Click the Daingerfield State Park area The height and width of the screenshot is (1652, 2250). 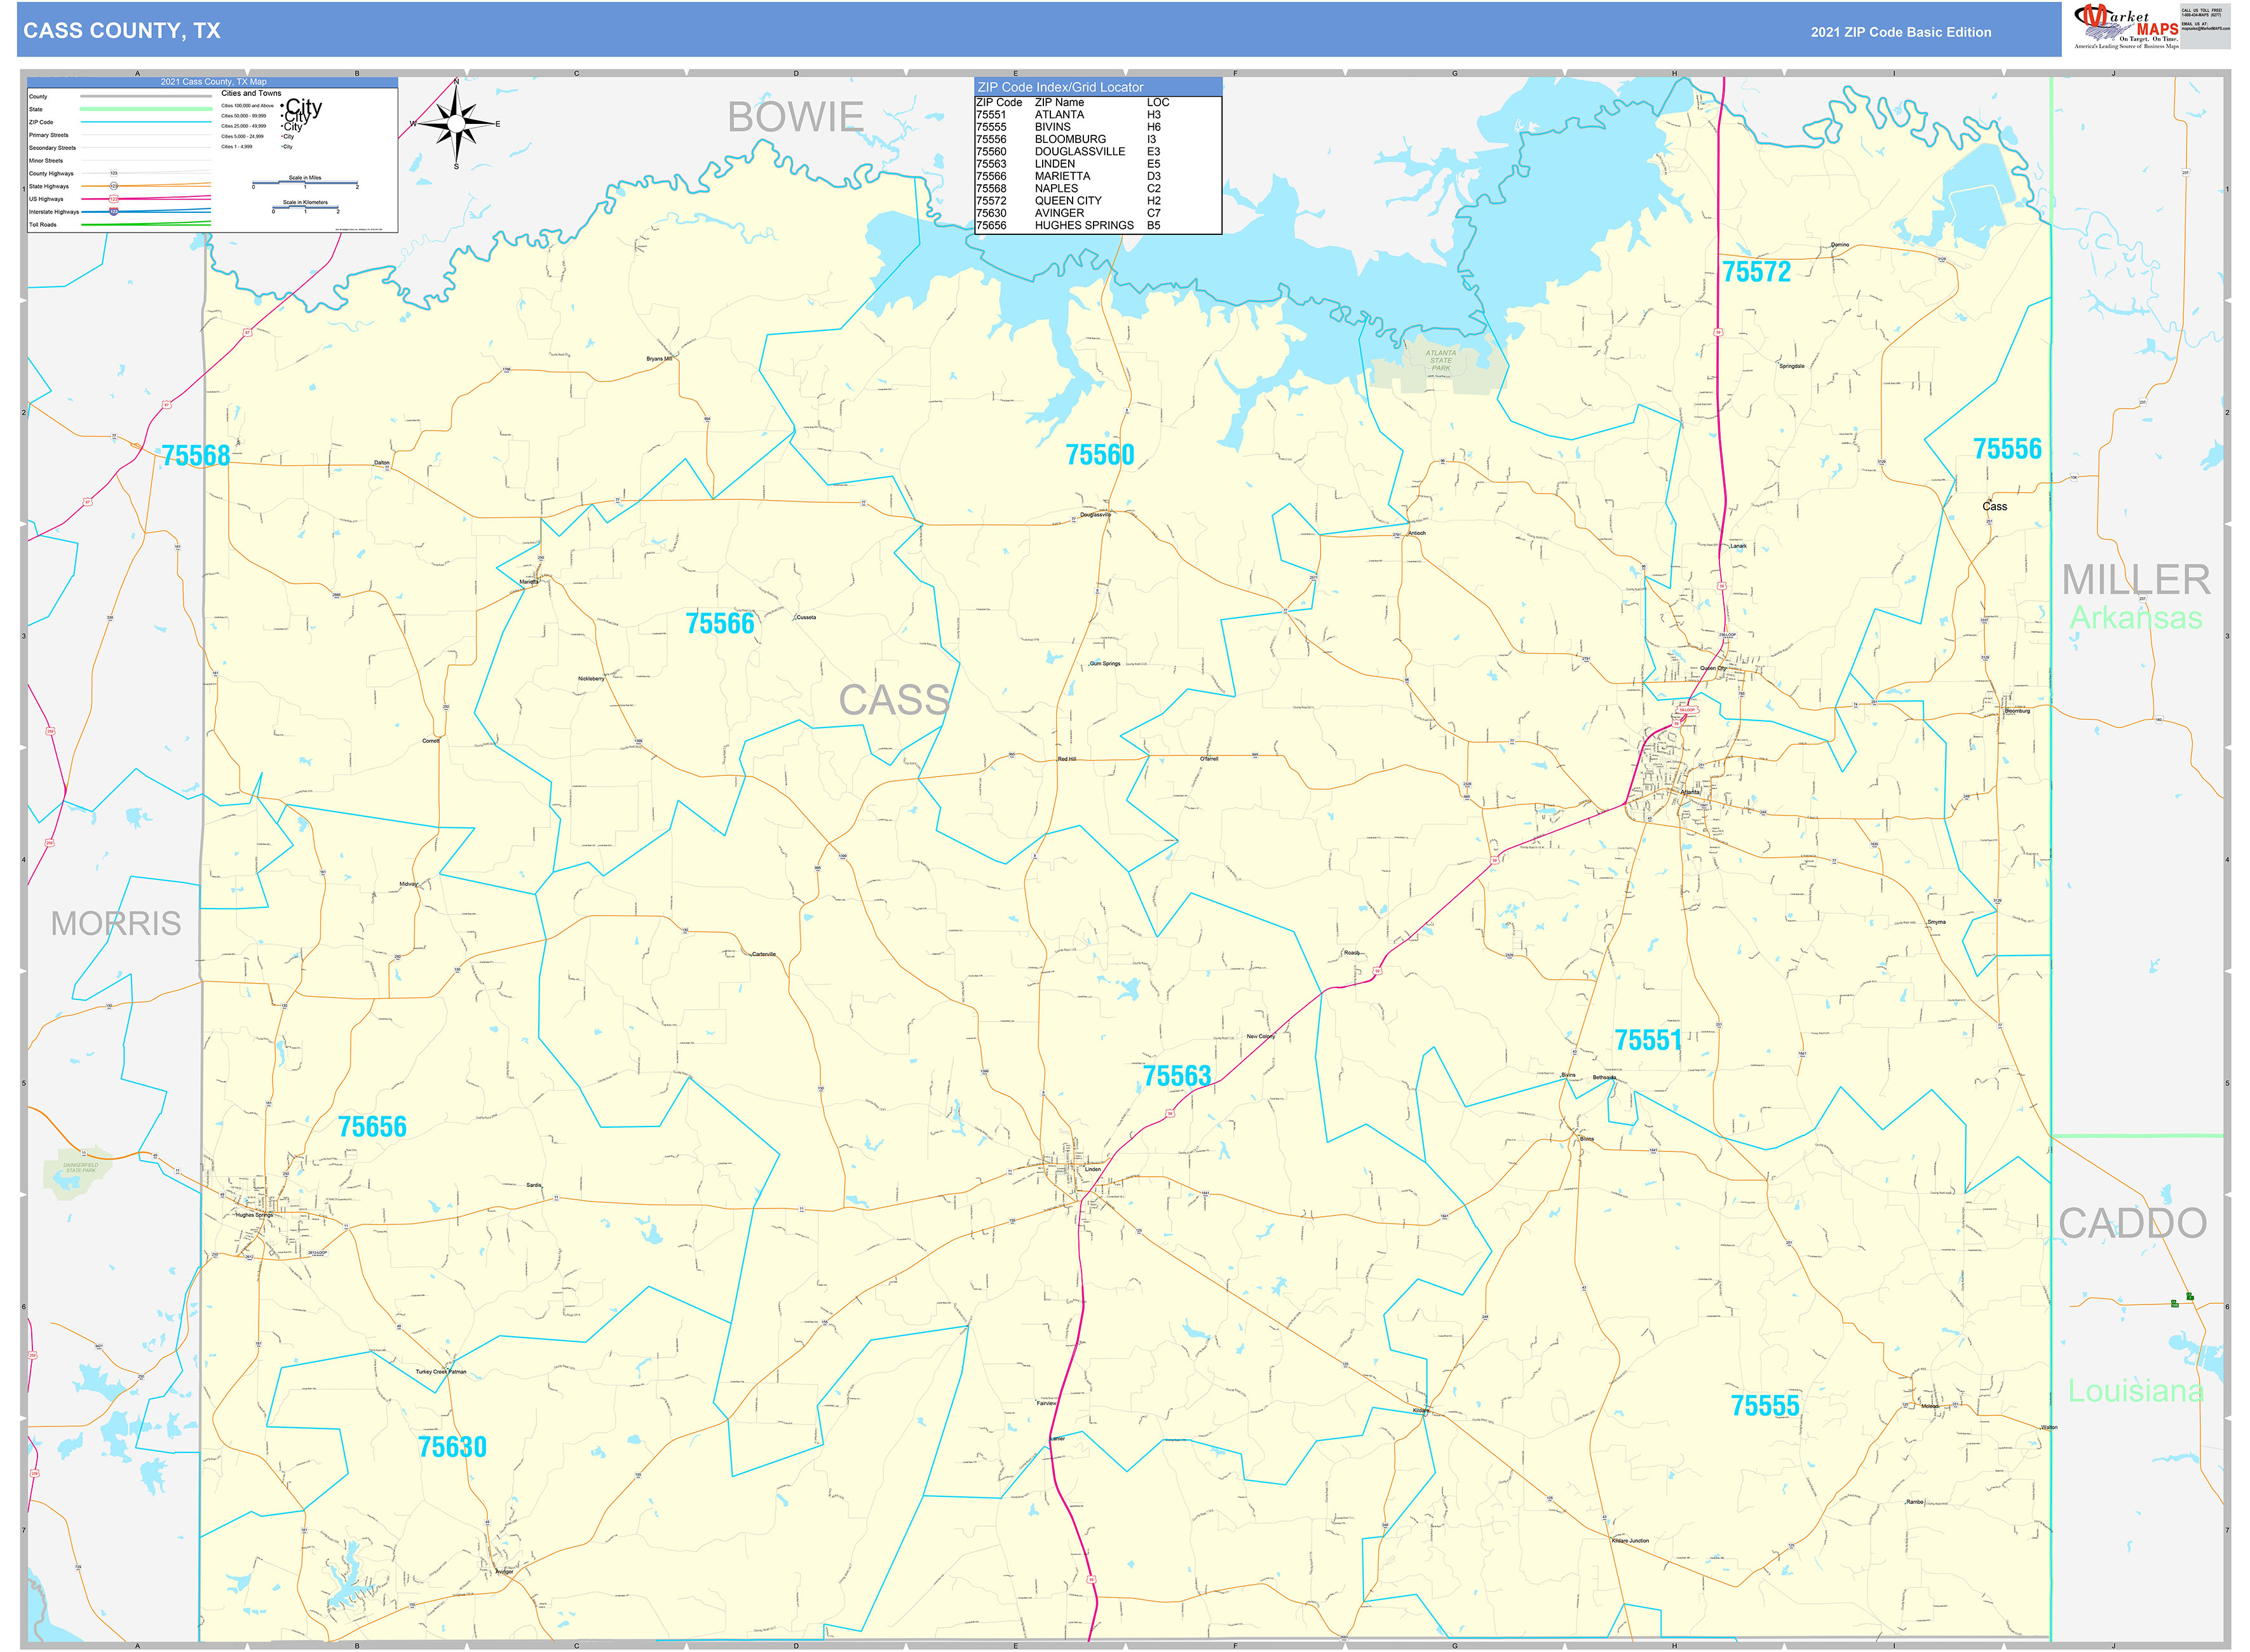point(77,1171)
